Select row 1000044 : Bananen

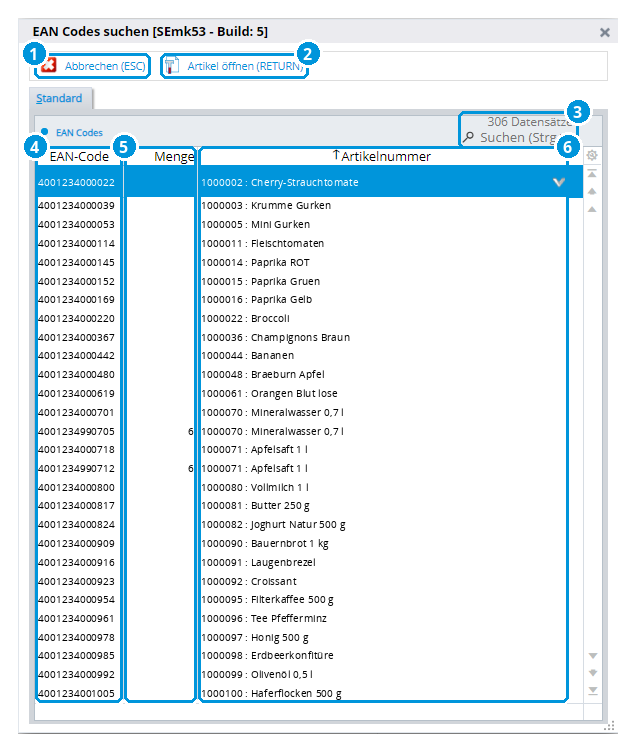click(x=309, y=356)
